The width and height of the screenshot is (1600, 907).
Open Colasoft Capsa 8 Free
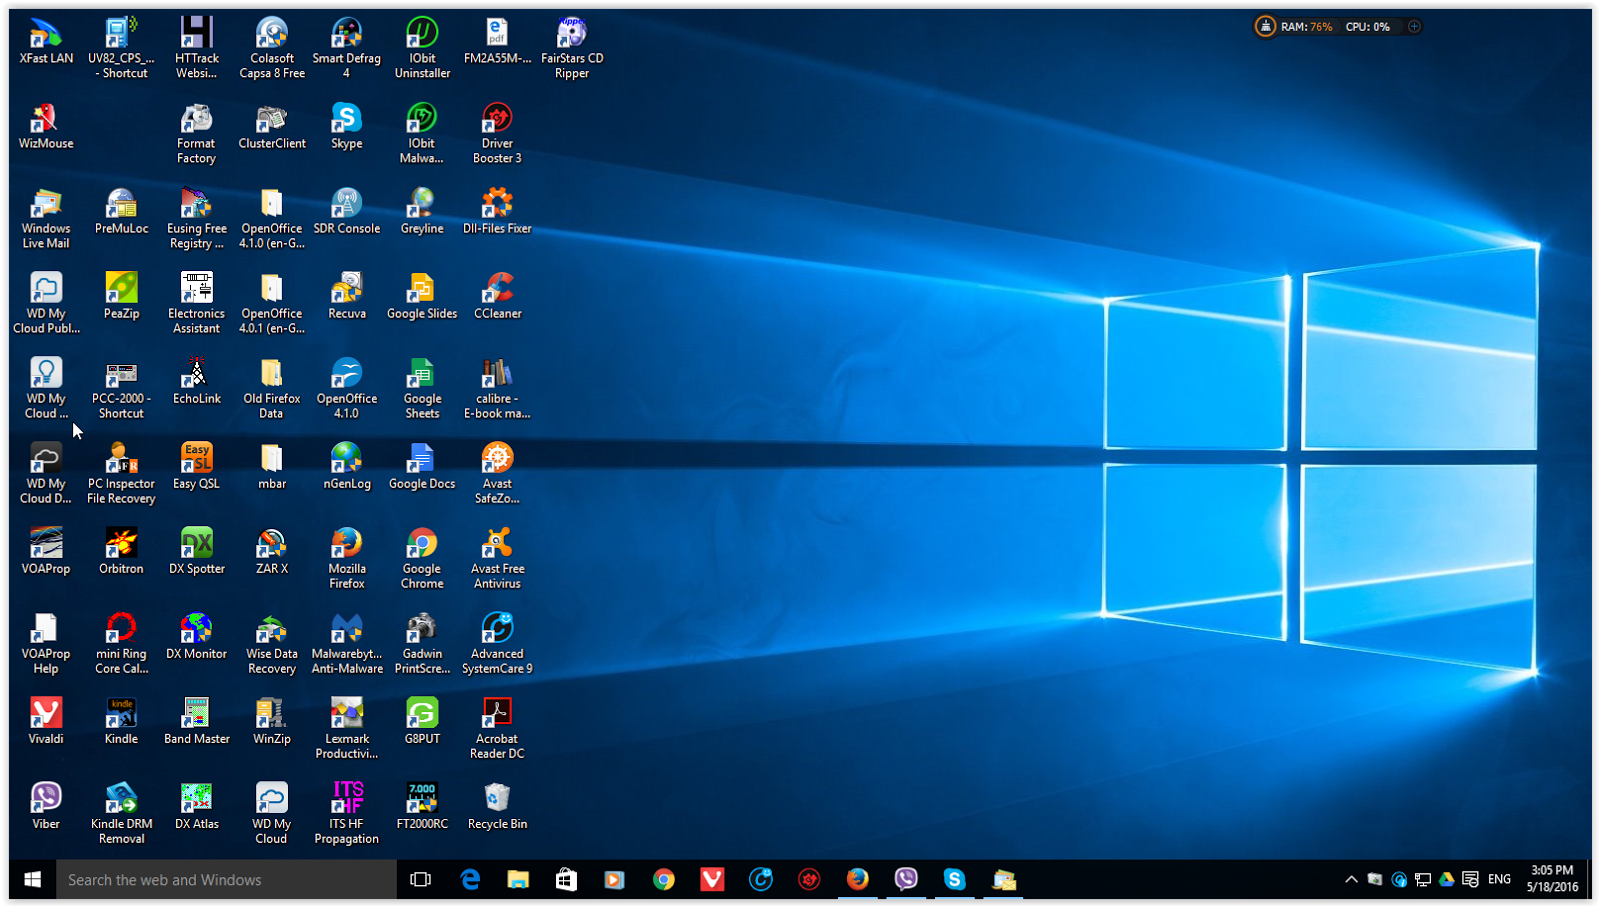click(x=271, y=48)
